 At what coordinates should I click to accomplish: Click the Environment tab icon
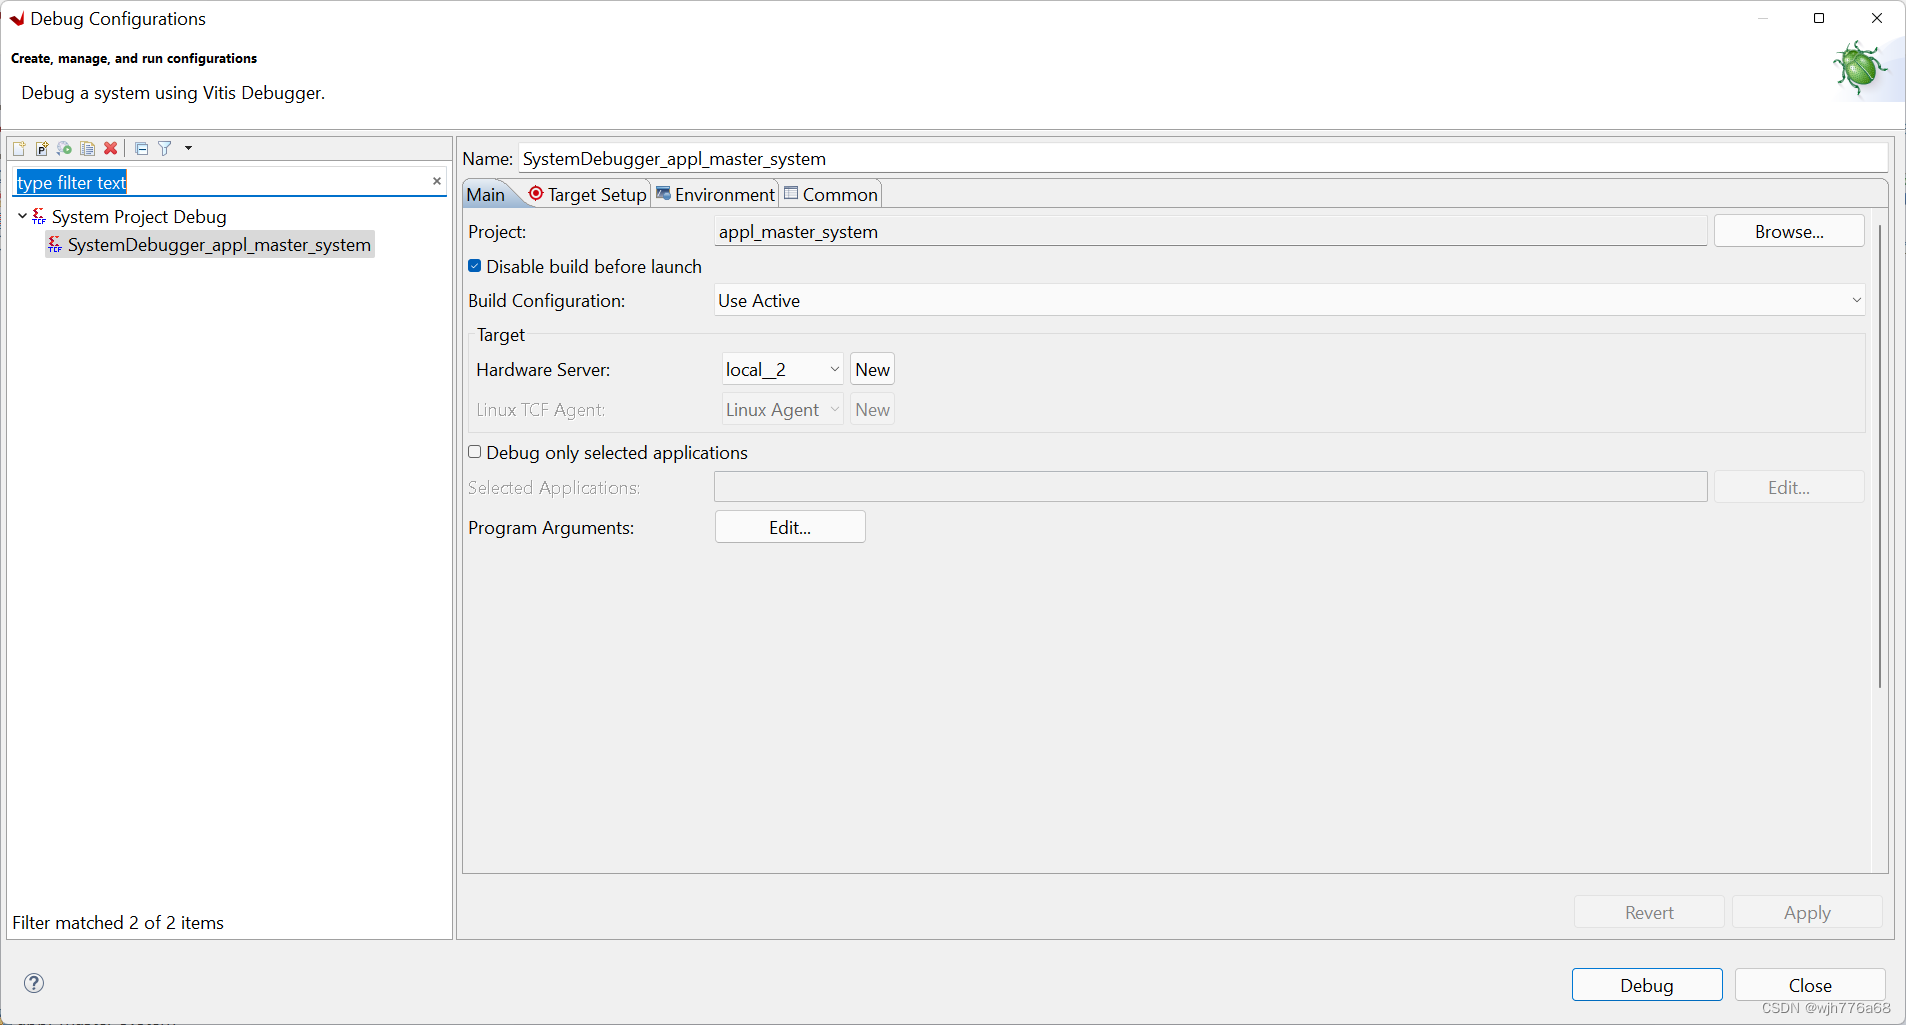pos(663,193)
